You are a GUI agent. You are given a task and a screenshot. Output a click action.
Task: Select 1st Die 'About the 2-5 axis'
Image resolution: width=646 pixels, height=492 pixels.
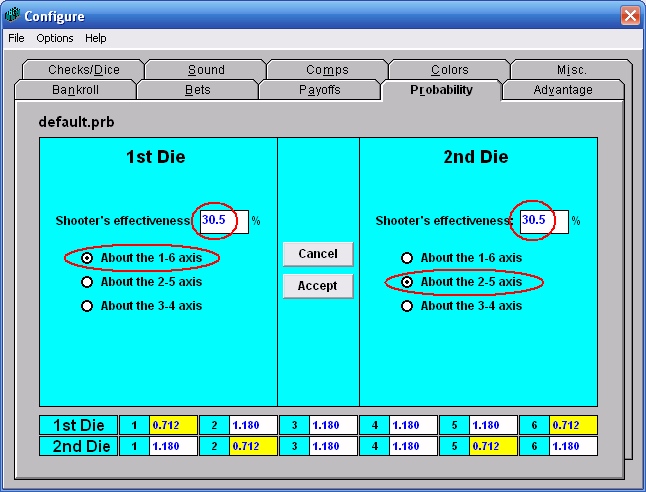click(88, 282)
